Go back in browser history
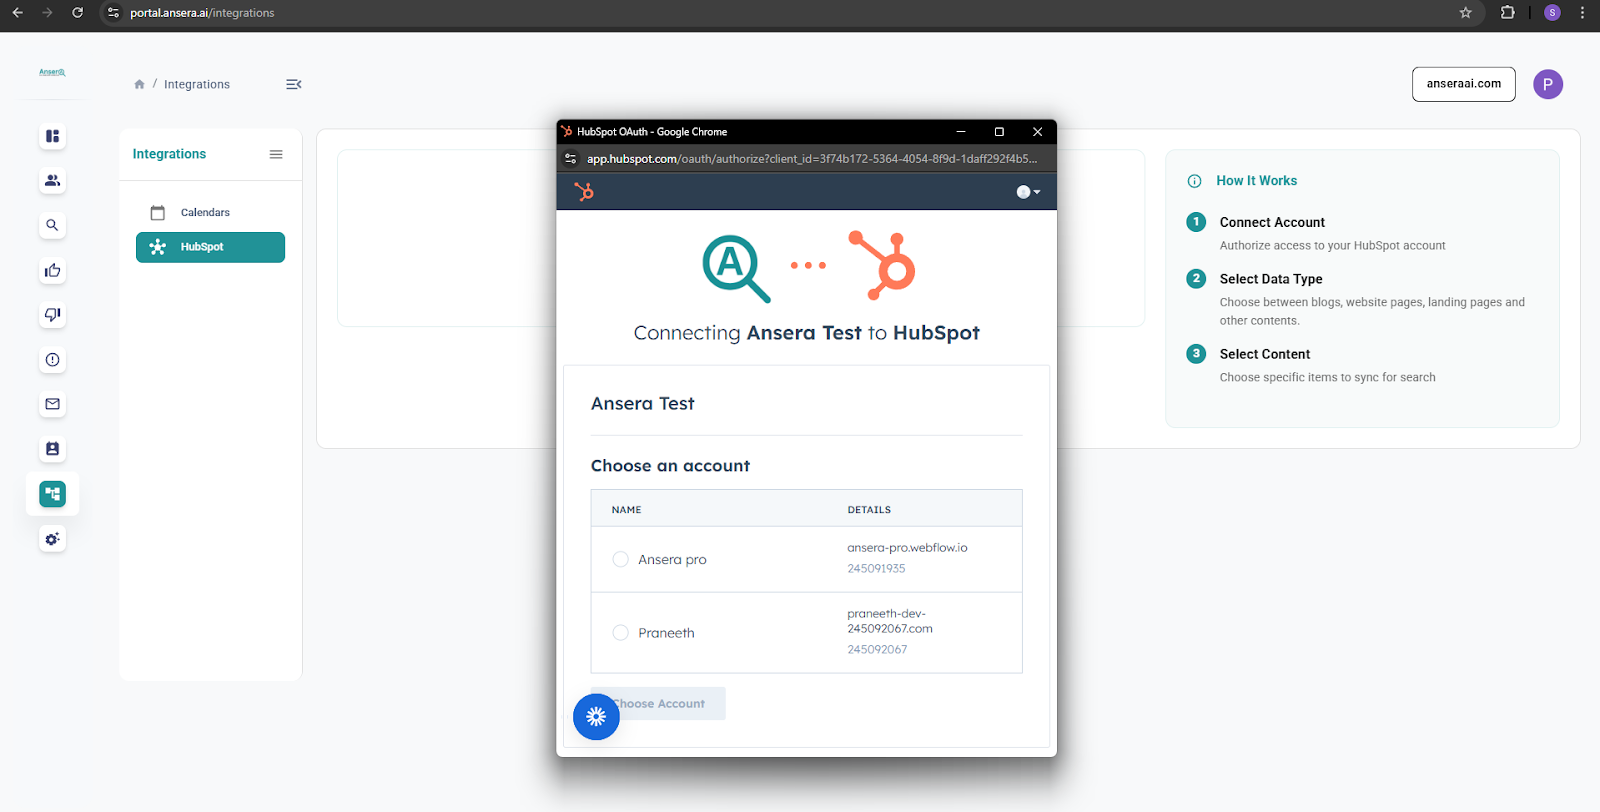The height and width of the screenshot is (812, 1600). tap(17, 13)
